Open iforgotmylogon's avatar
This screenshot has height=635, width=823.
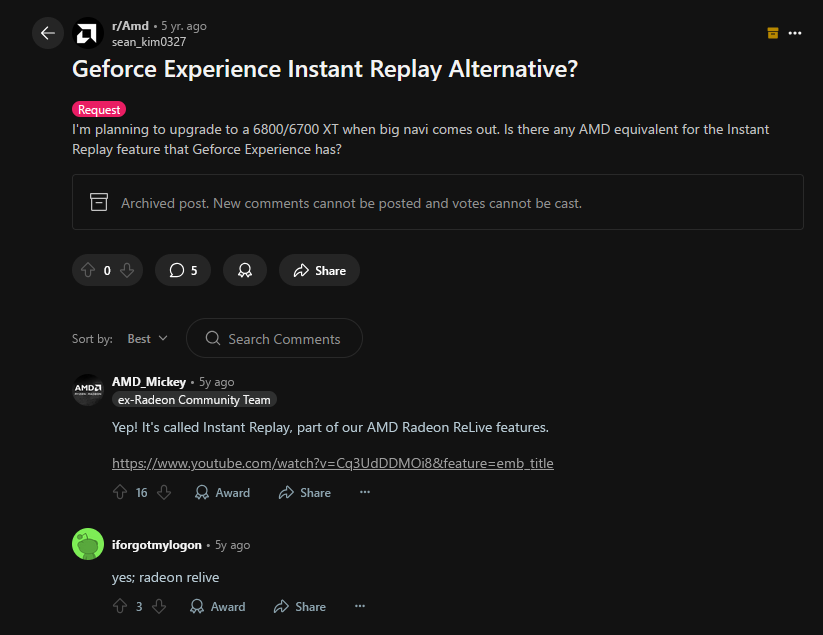click(x=88, y=544)
